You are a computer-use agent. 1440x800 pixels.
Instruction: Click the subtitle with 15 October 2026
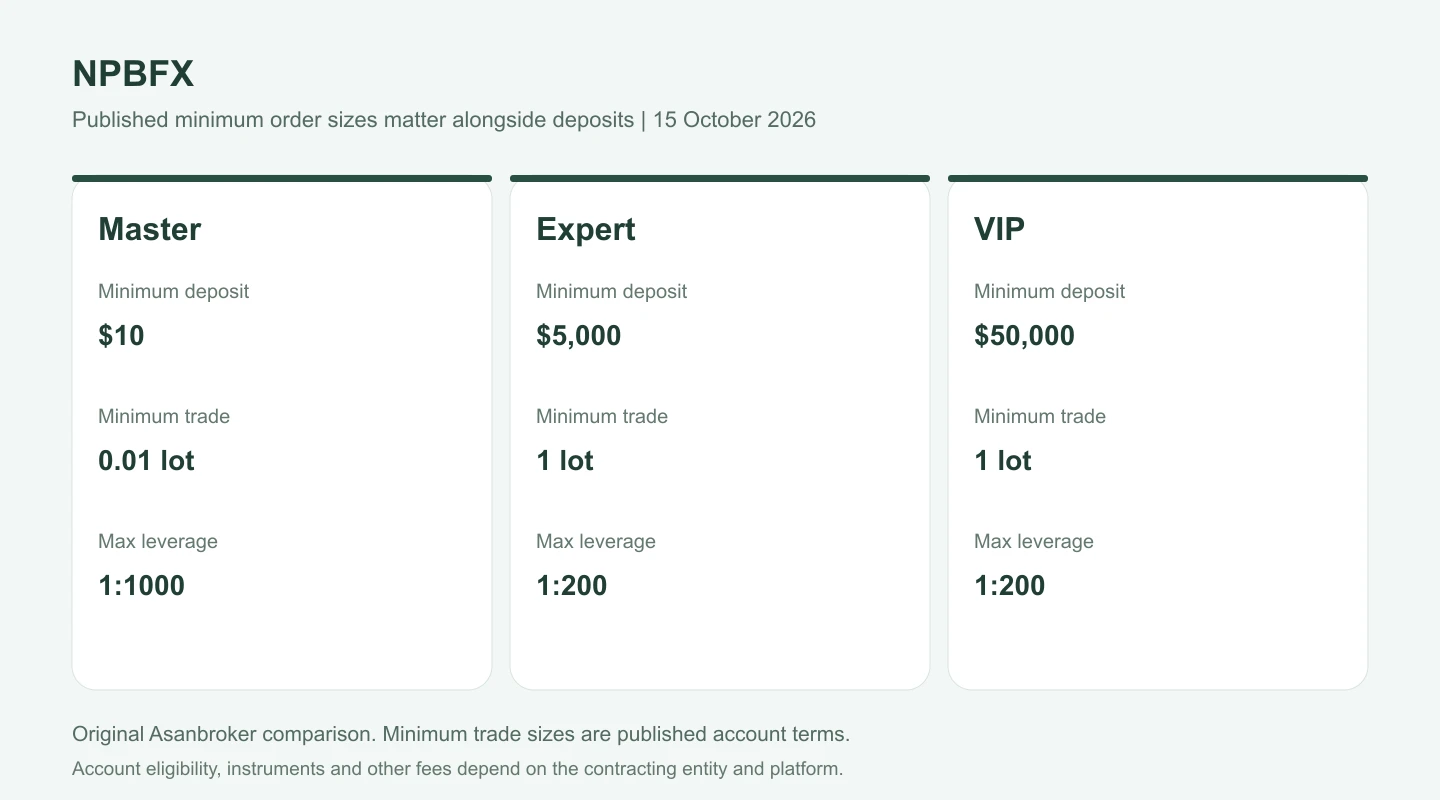(444, 120)
